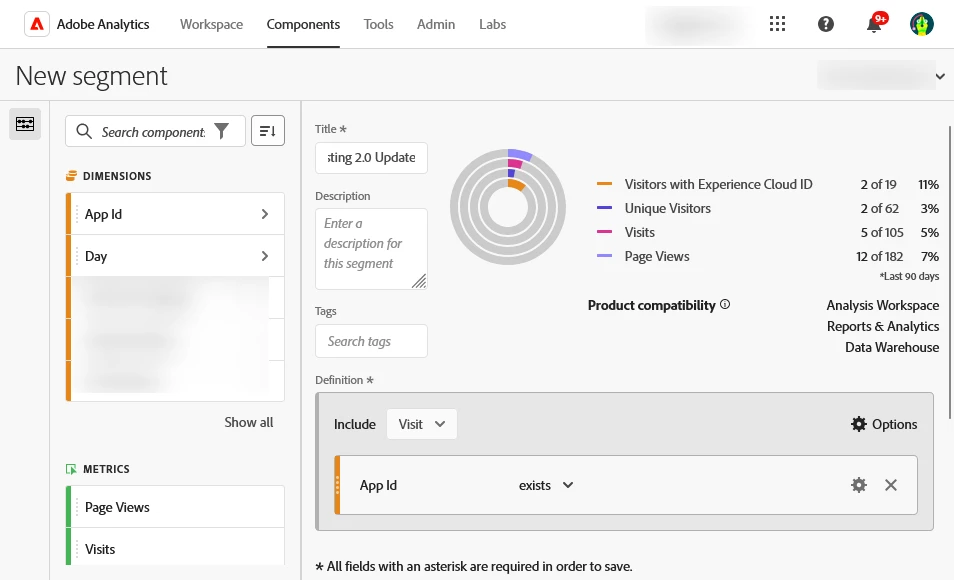
Task: Open the component filter funnel icon
Action: tap(221, 131)
